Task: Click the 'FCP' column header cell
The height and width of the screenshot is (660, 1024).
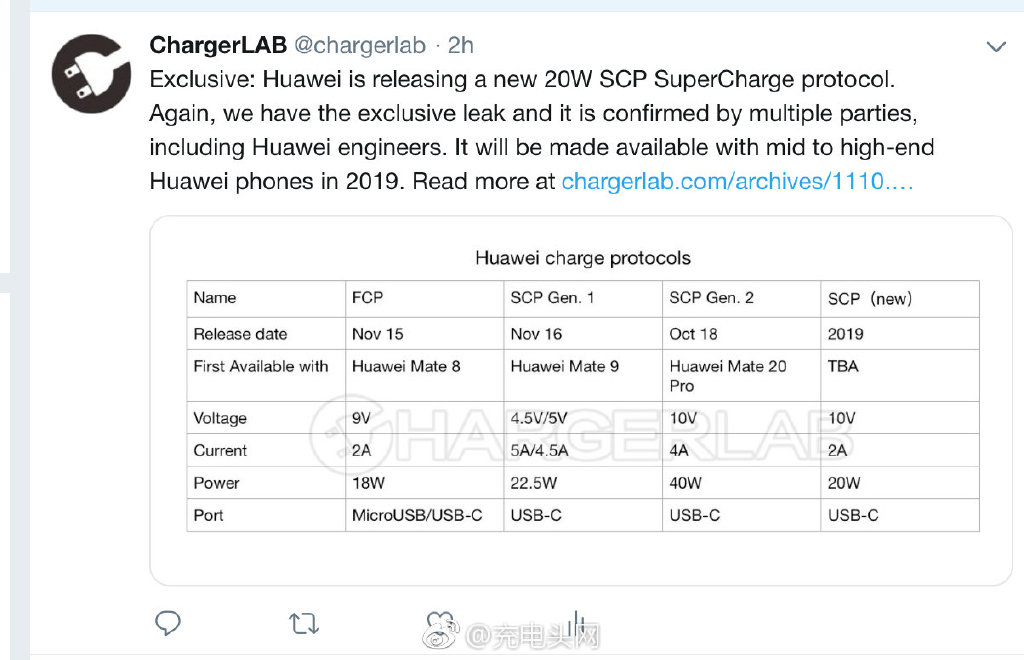Action: click(x=368, y=298)
